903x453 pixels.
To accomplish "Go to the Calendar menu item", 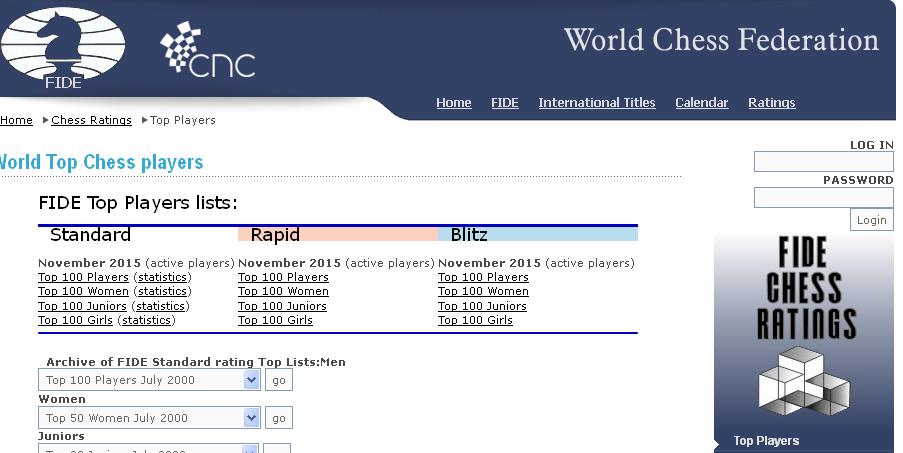I will point(701,103).
